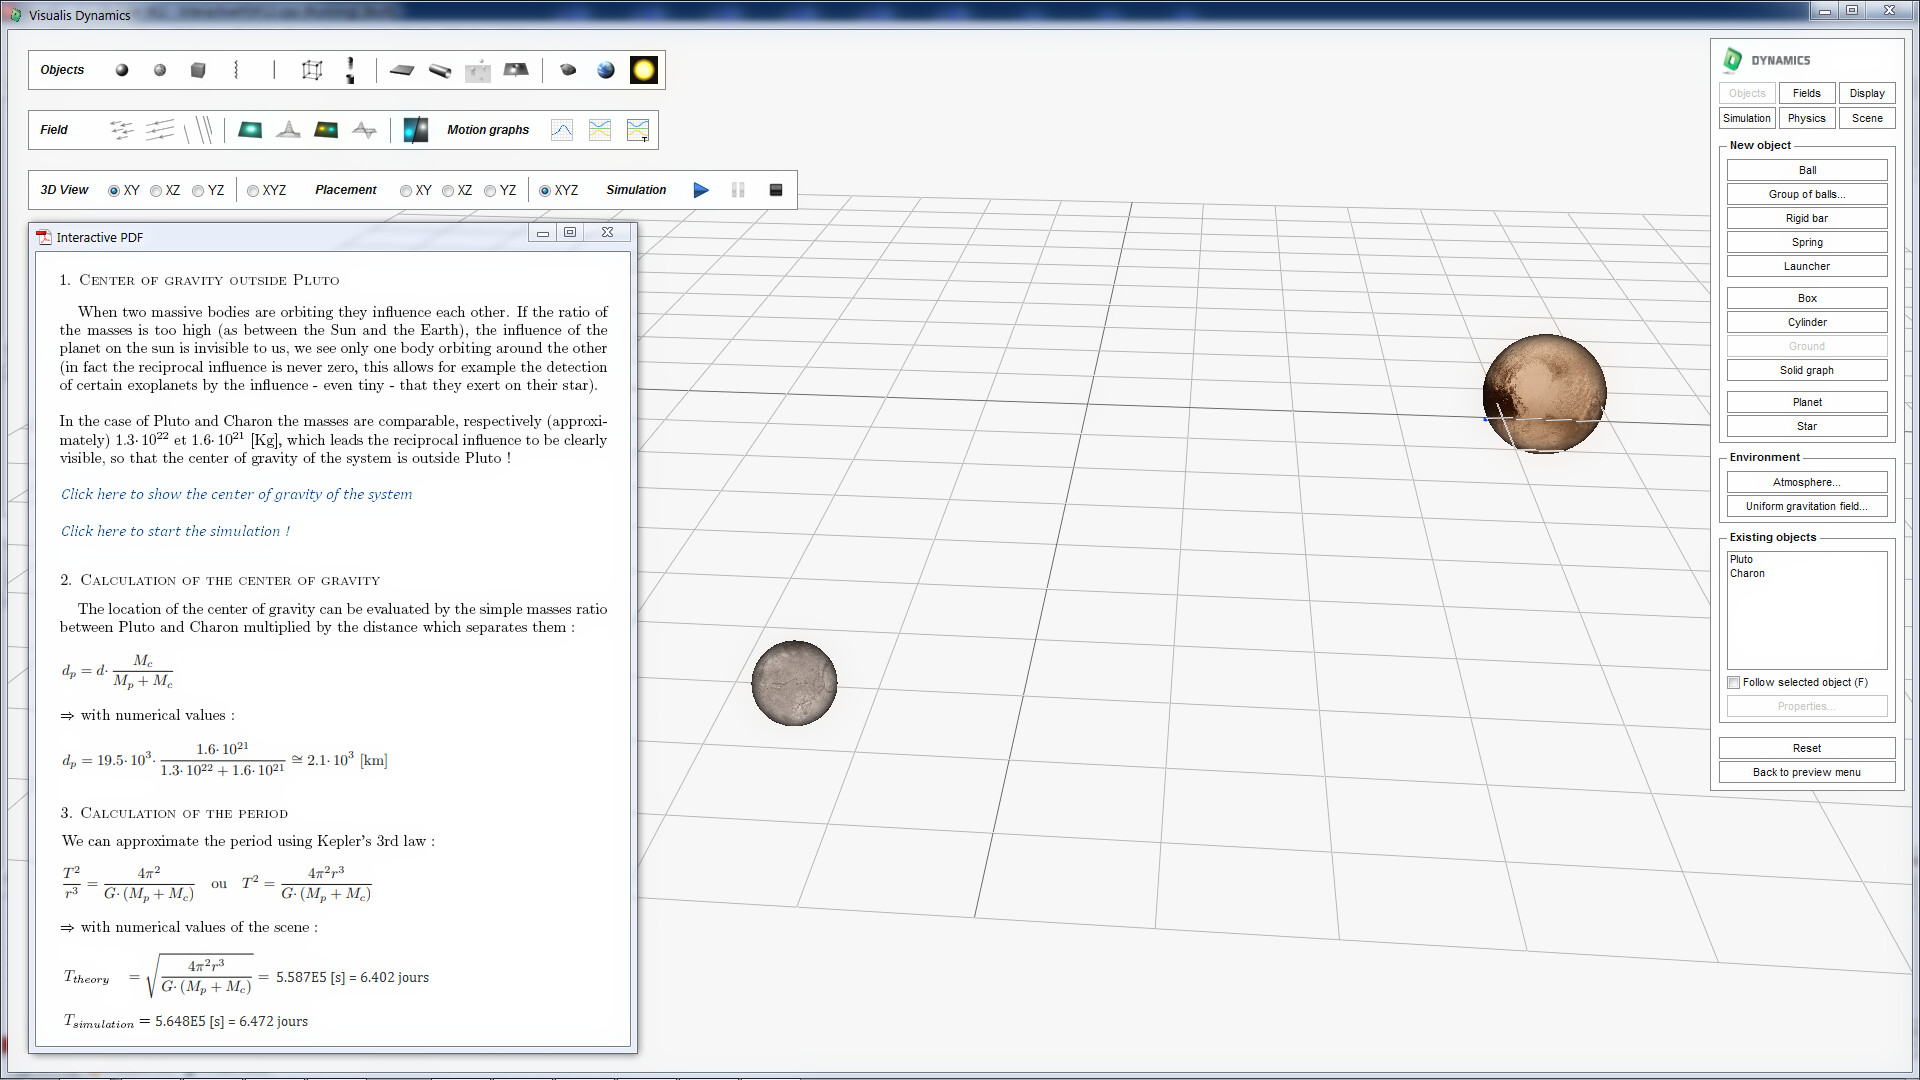Open Uniform gravitation field... dialog
Viewport: 1920px width, 1080px height.
click(1806, 506)
